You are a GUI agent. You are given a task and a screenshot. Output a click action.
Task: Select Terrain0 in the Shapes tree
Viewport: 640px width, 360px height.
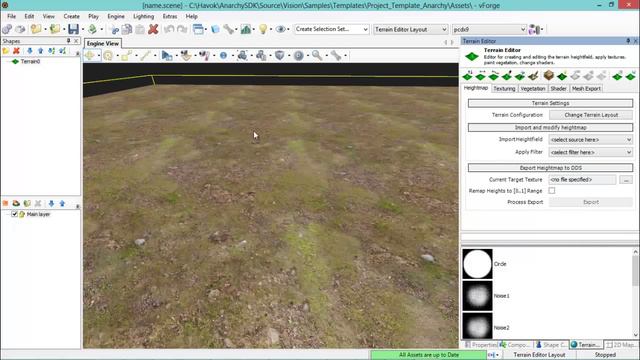(30, 62)
